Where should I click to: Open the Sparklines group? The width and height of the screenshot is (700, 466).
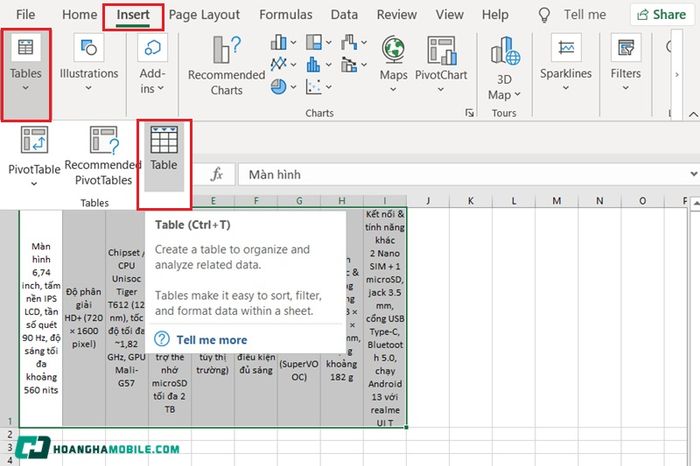pyautogui.click(x=566, y=62)
